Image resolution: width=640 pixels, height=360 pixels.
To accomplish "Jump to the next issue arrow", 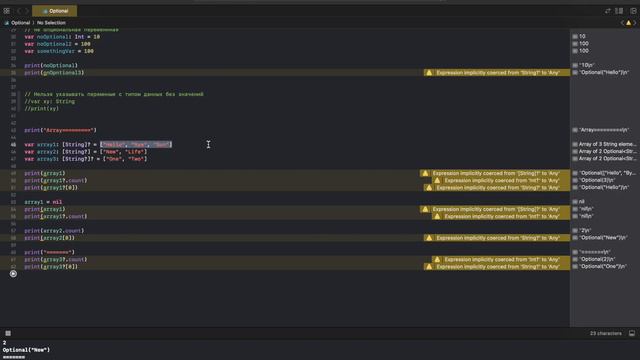I will point(635,23).
